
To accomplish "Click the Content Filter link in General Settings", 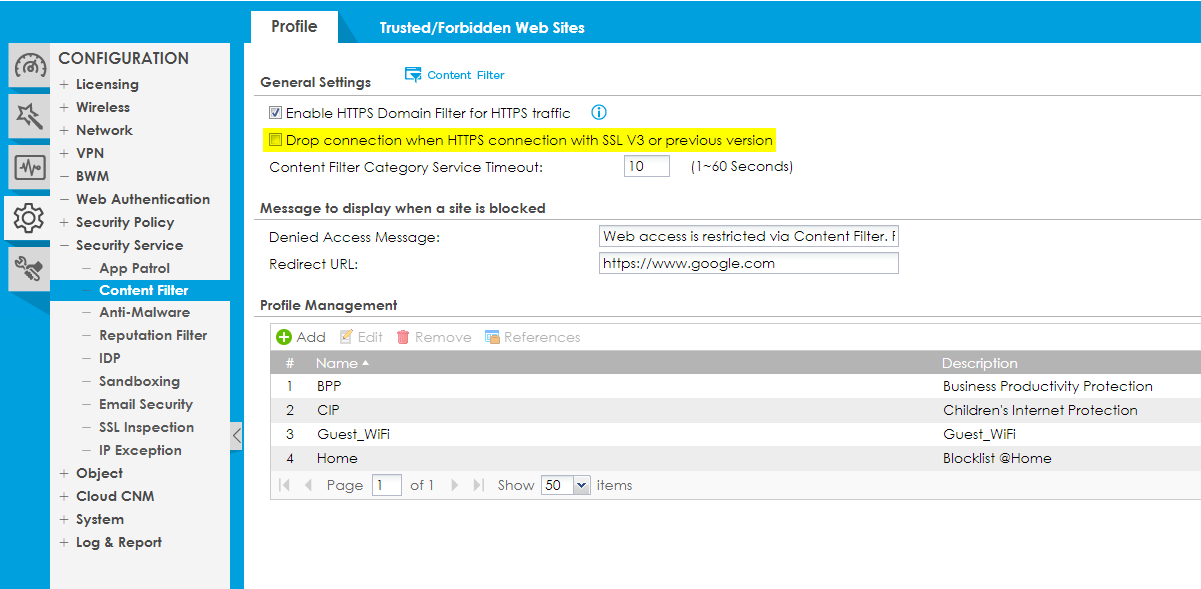I will coord(455,75).
